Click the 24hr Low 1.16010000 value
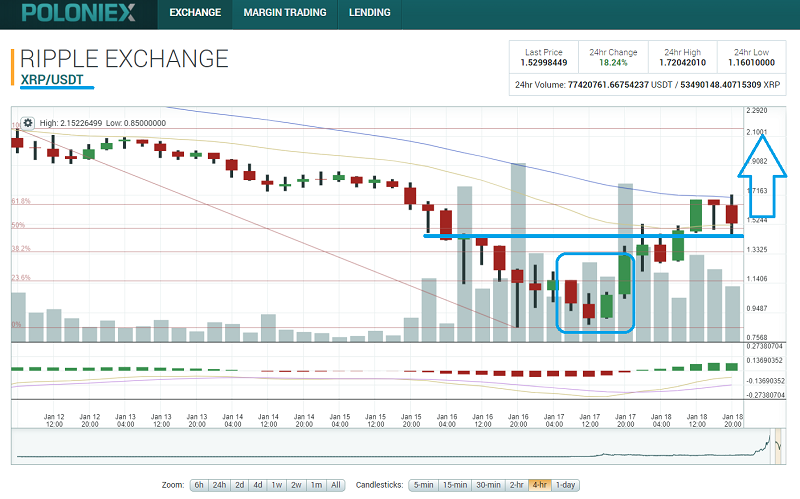This screenshot has width=800, height=499. (x=752, y=62)
